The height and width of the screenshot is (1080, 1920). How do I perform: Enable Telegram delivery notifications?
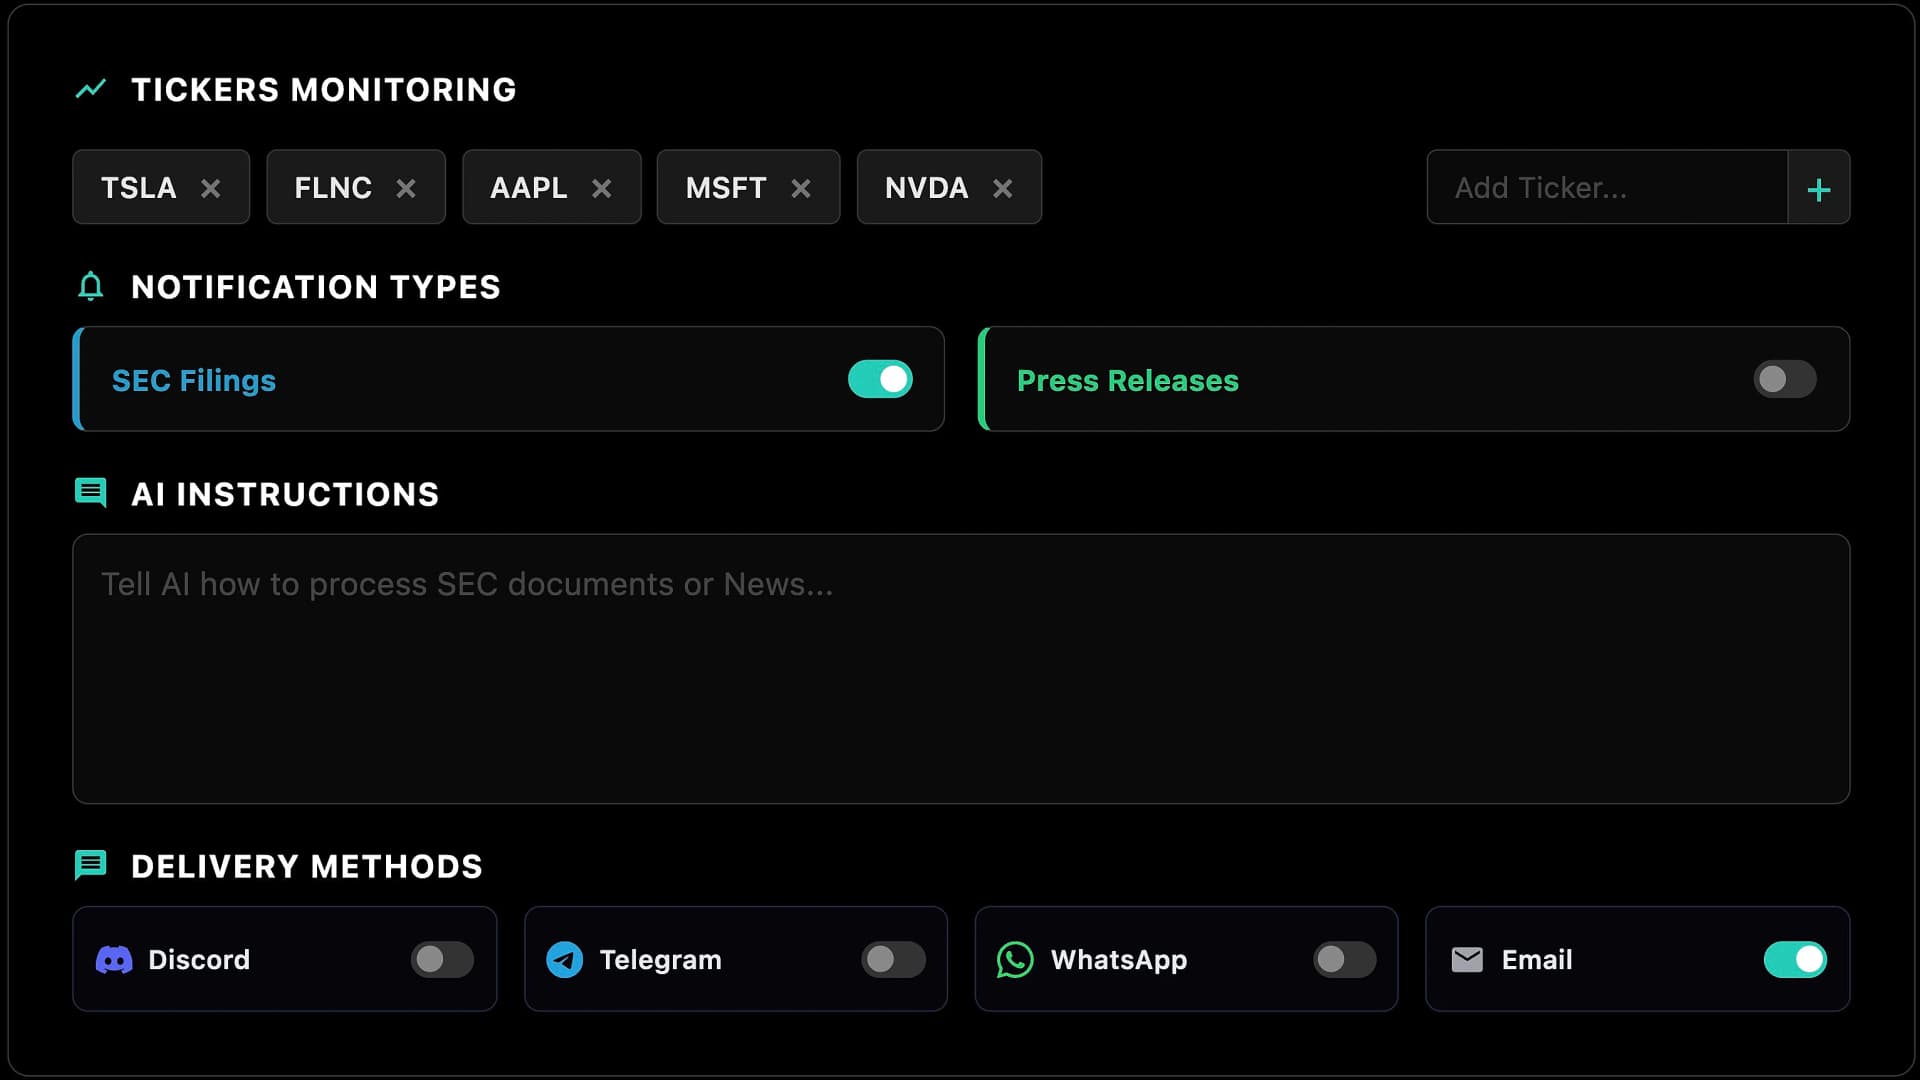coord(893,959)
